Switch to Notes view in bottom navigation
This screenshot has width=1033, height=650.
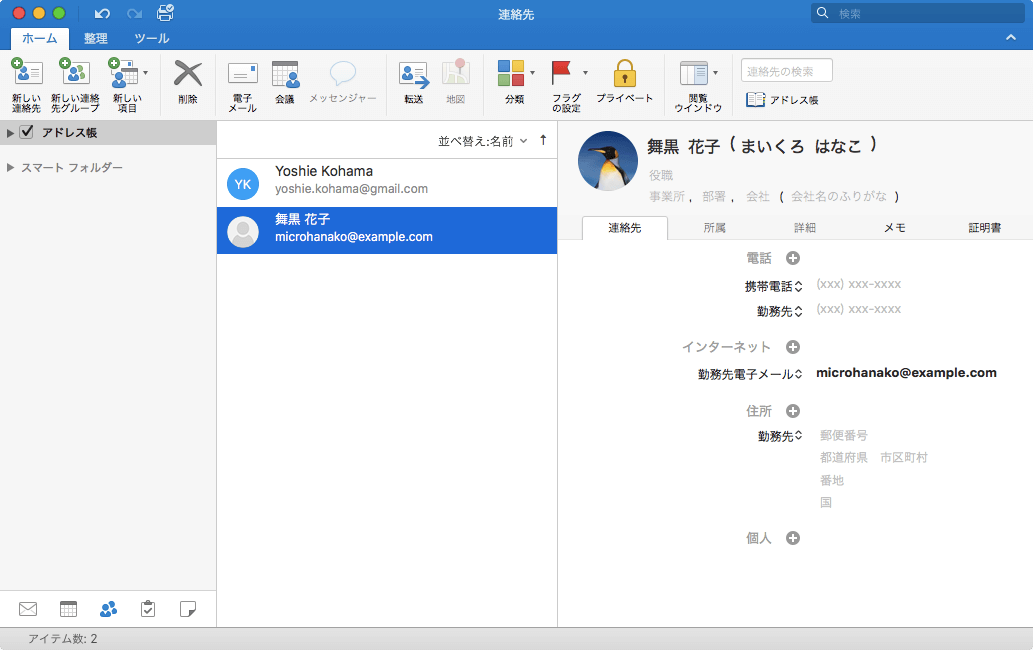188,609
